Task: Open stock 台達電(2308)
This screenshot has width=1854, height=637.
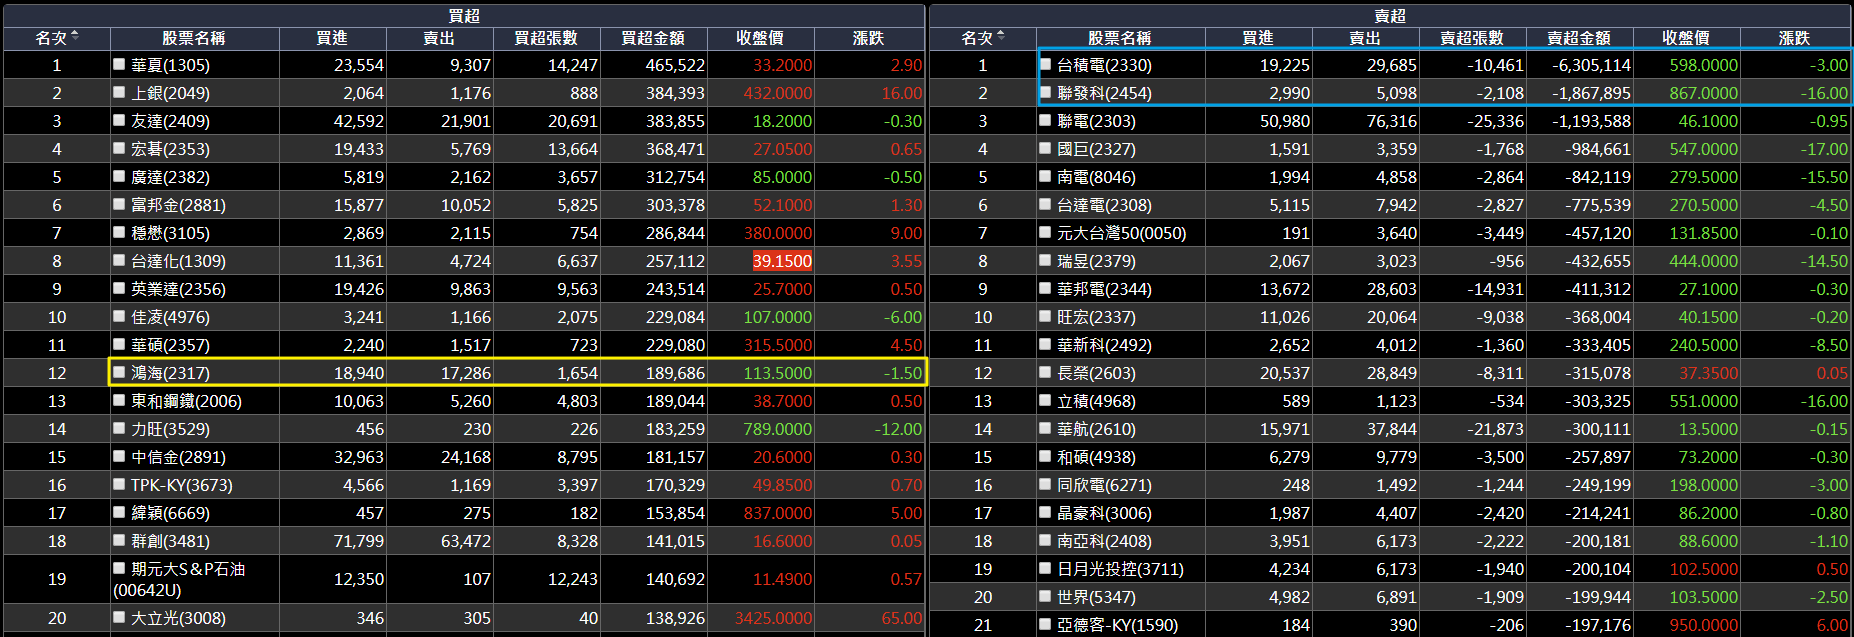Action: [1104, 205]
